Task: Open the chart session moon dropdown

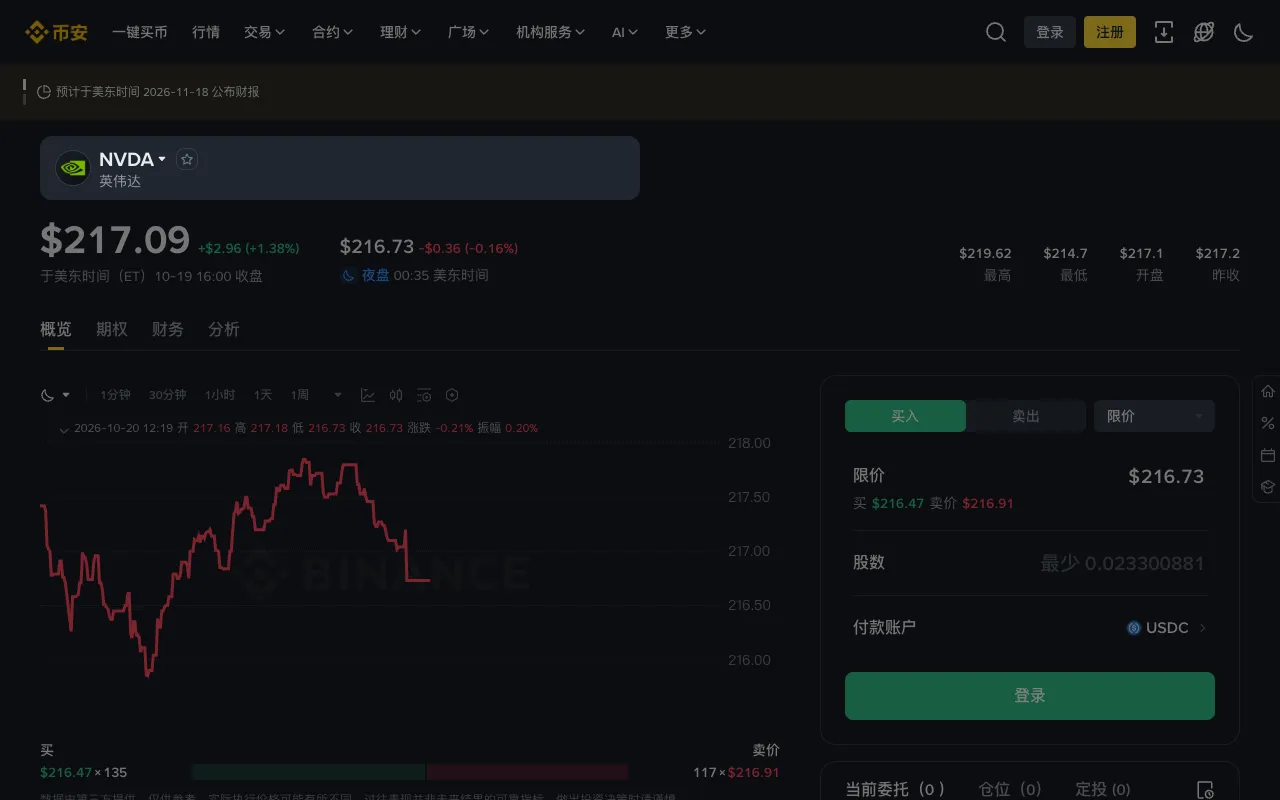Action: click(55, 395)
